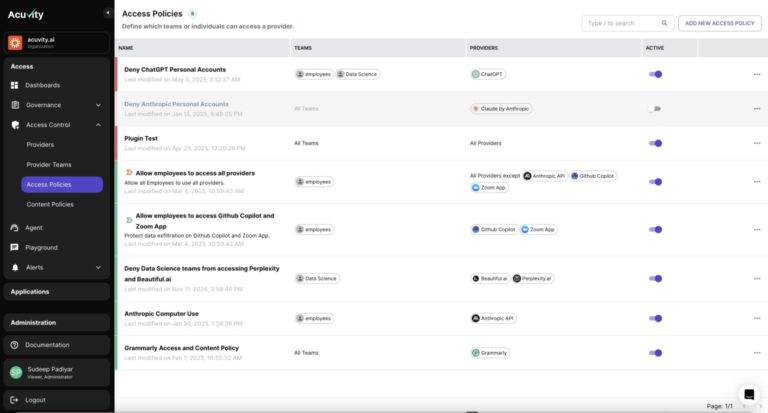768x413 pixels.
Task: Click the Type / to search field
Action: tap(618, 23)
